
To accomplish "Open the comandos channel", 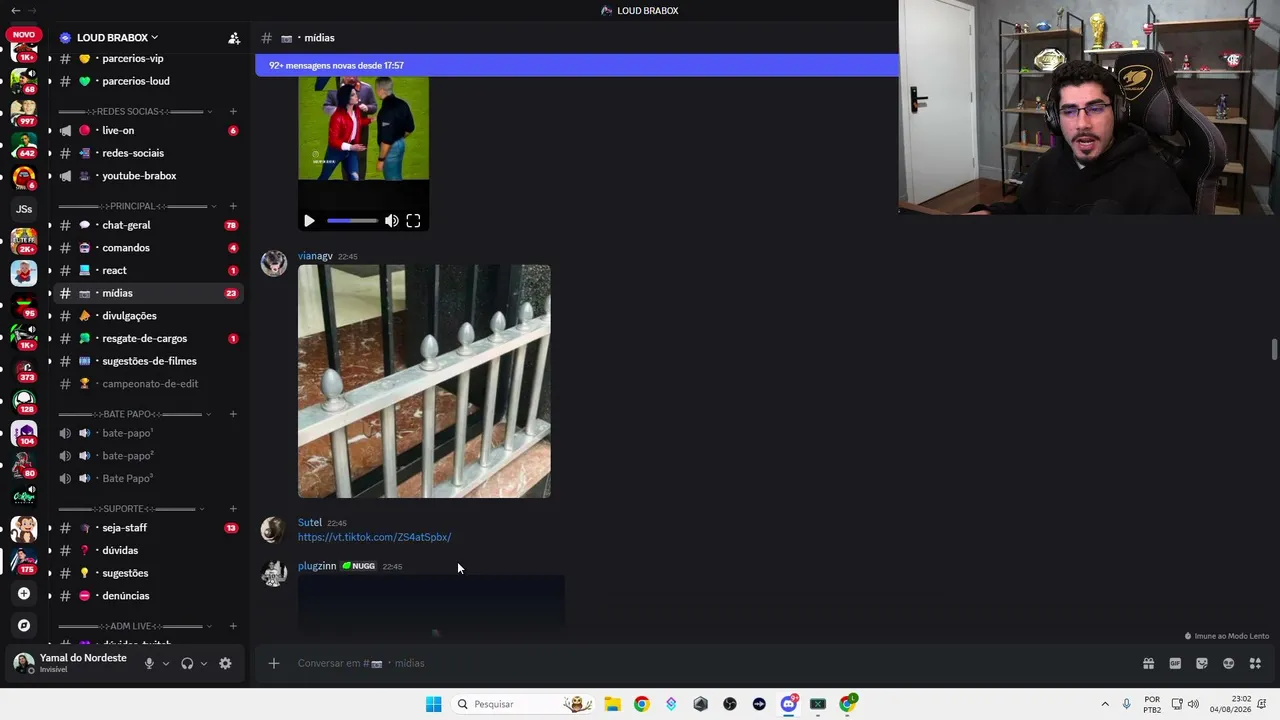I will (148, 248).
